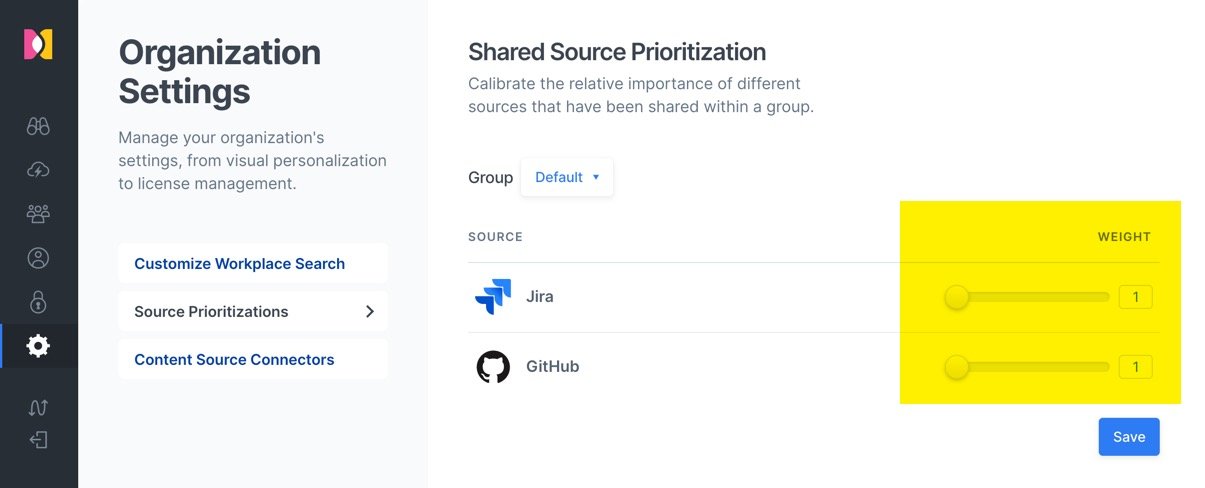The width and height of the screenshot is (1205, 488).
Task: Open the Group "Default" dropdown
Action: [x=567, y=177]
